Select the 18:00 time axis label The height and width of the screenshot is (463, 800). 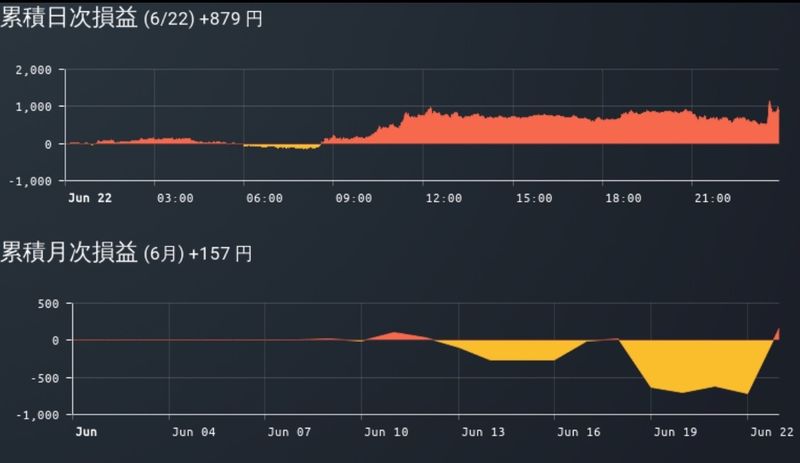point(623,199)
